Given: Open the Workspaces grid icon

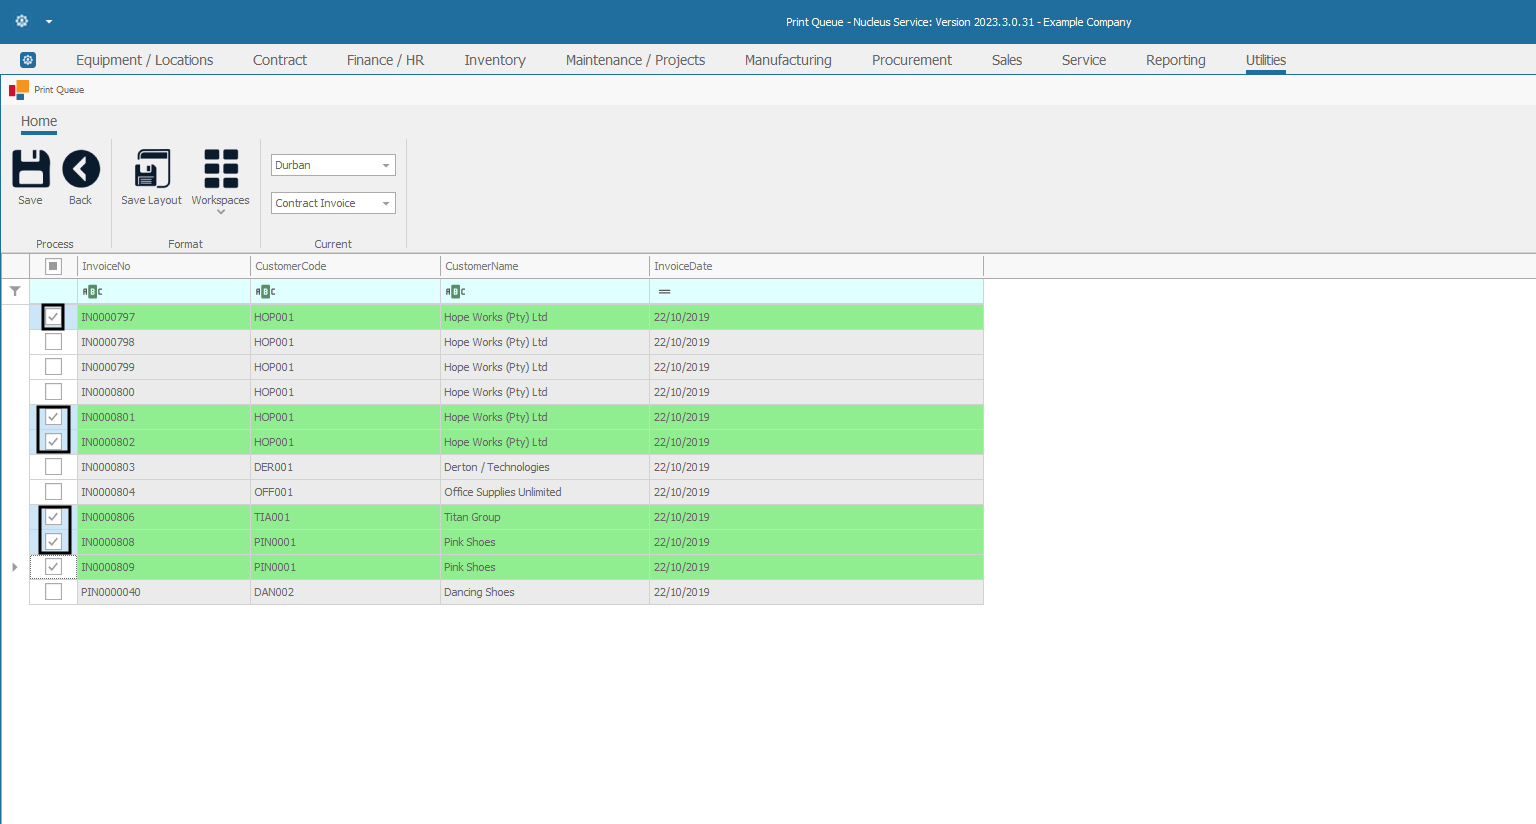Looking at the screenshot, I should 221,169.
